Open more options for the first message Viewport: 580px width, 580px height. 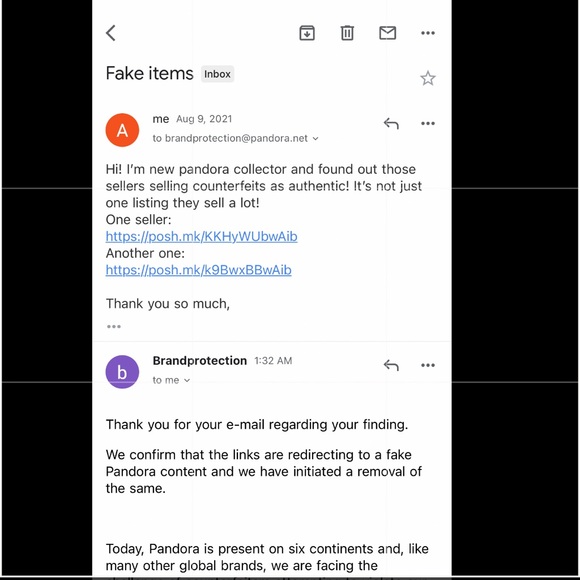(x=428, y=124)
